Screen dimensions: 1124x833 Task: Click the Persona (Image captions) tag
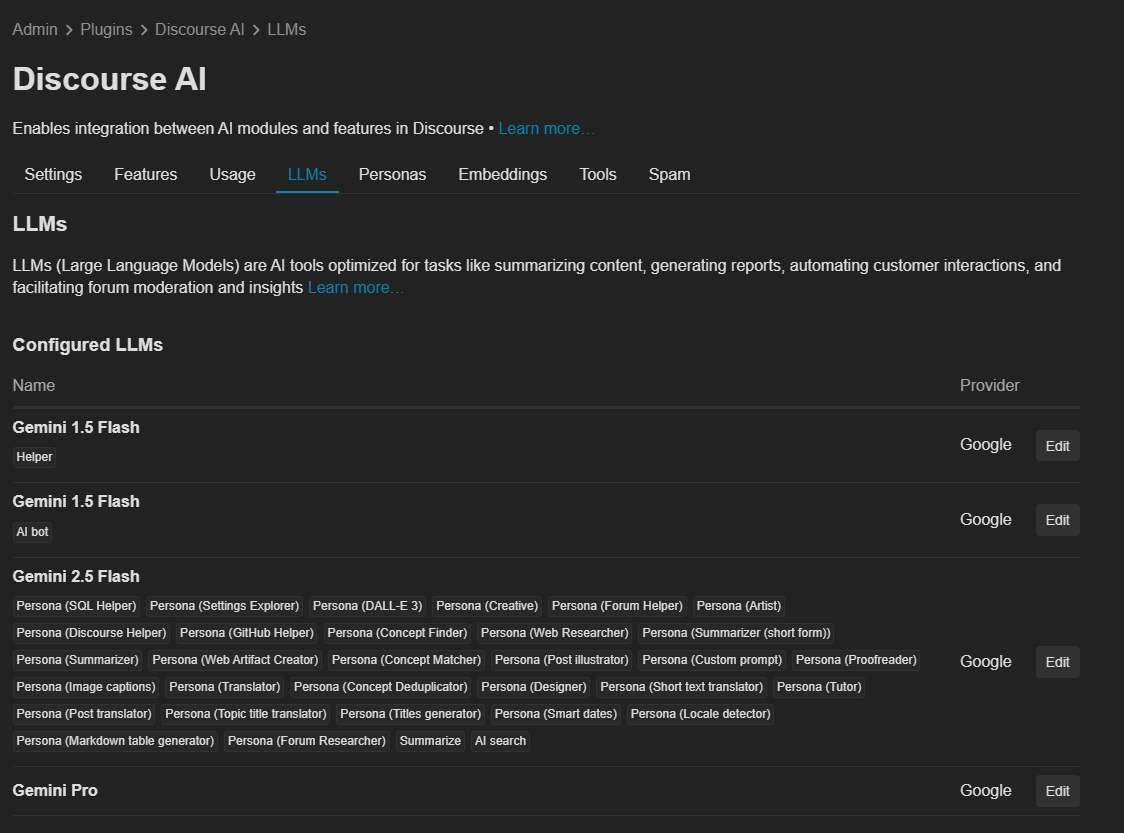pos(86,687)
